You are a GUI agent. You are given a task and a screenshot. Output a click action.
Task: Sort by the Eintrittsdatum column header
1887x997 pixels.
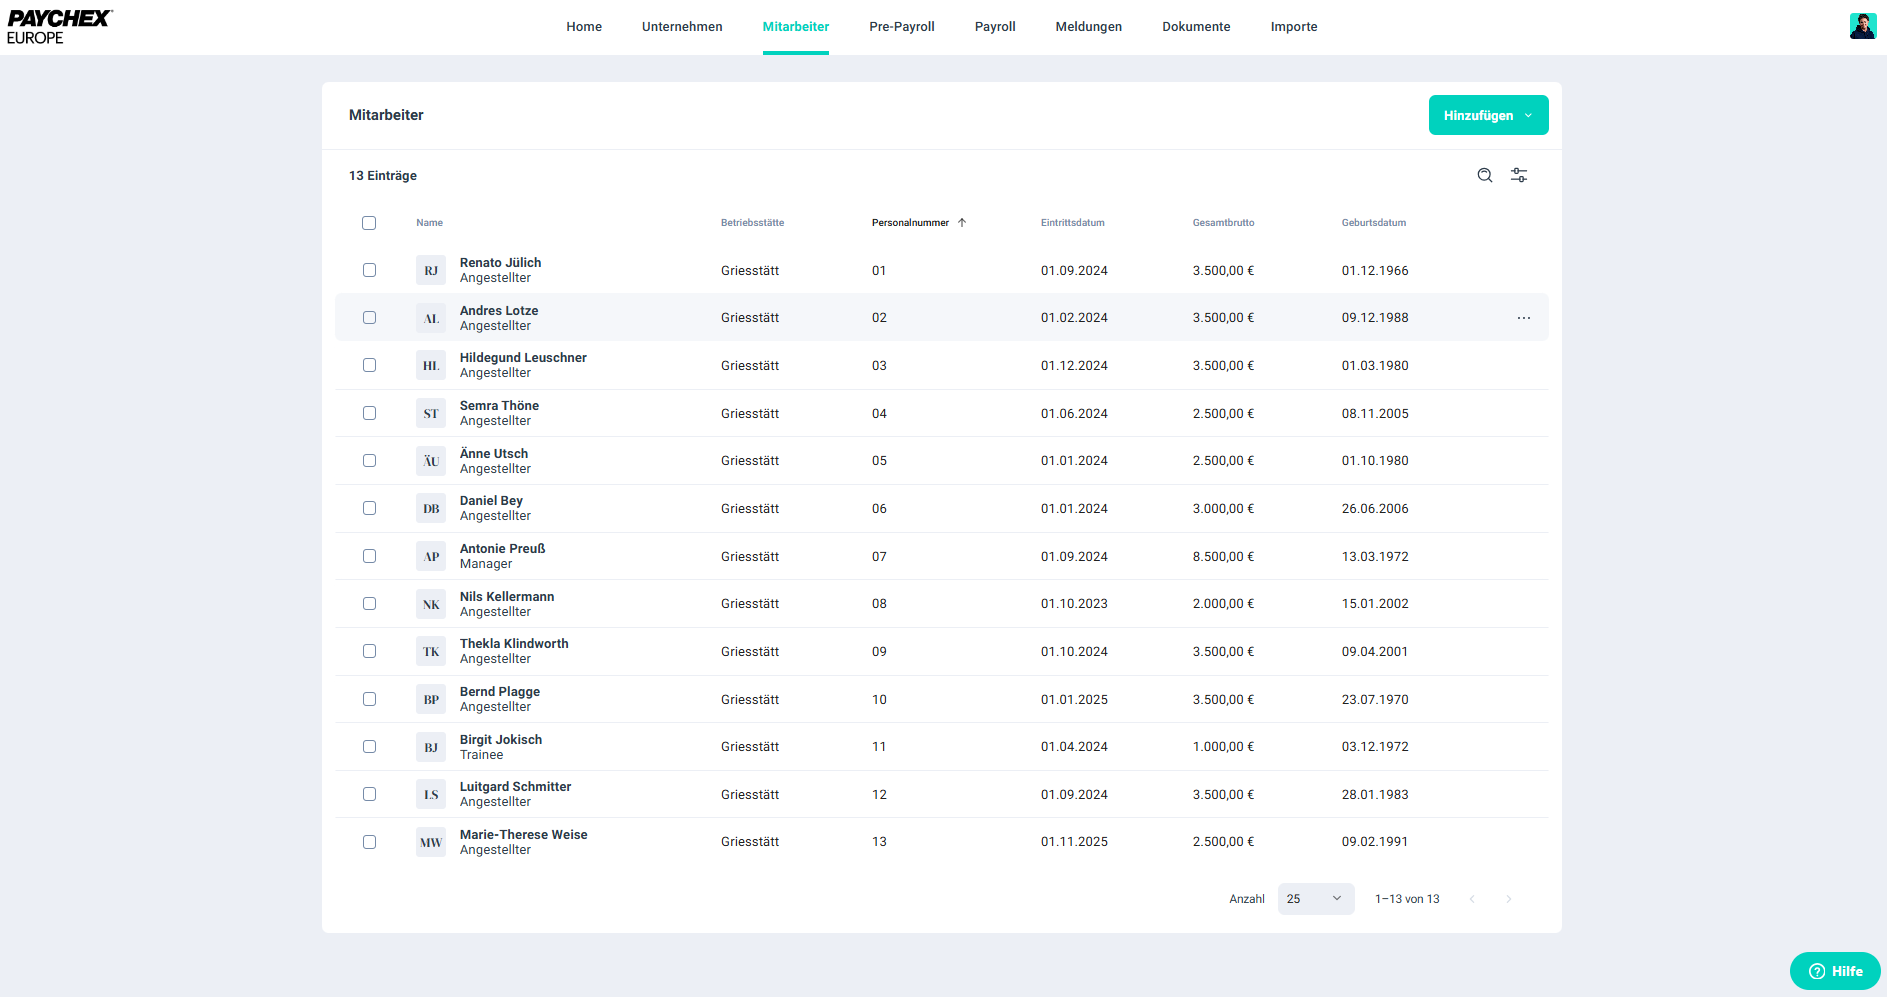1072,223
